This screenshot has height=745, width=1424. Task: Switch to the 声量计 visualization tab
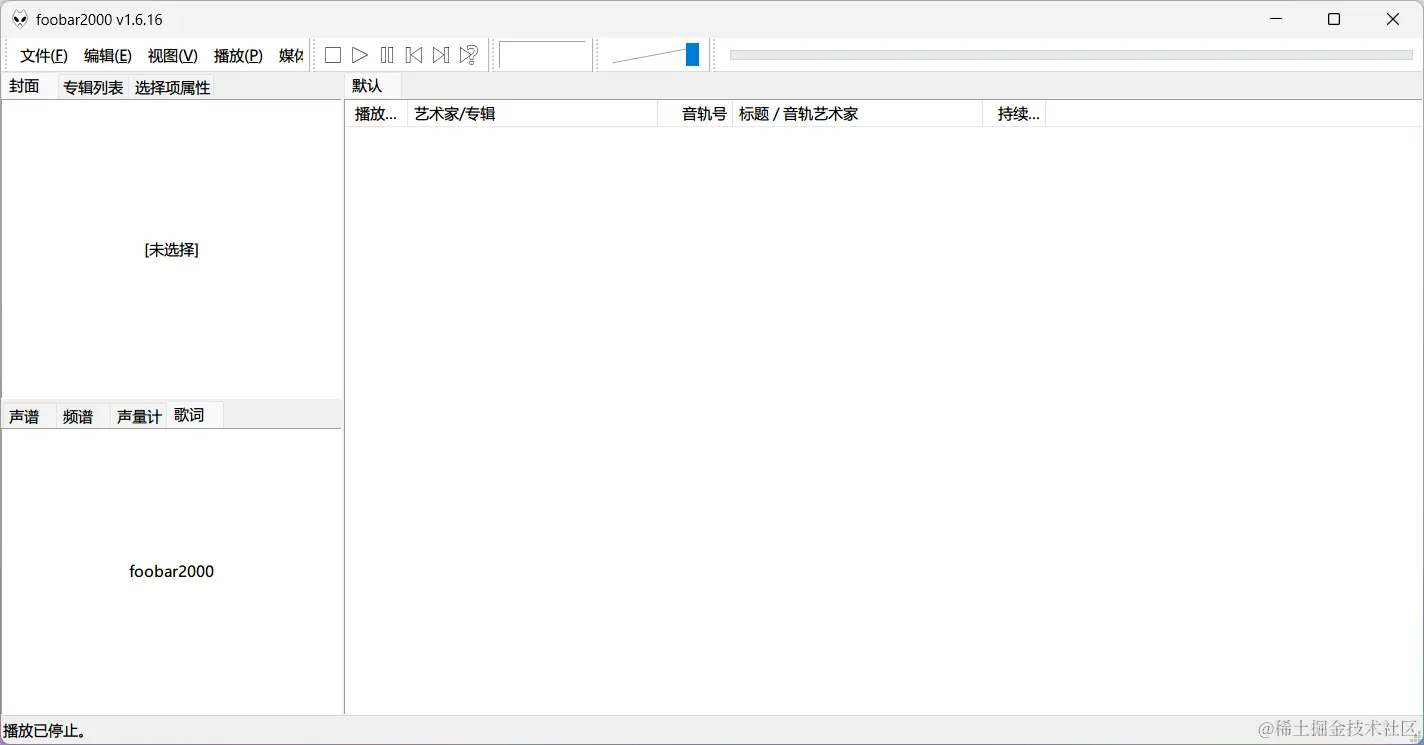(137, 415)
